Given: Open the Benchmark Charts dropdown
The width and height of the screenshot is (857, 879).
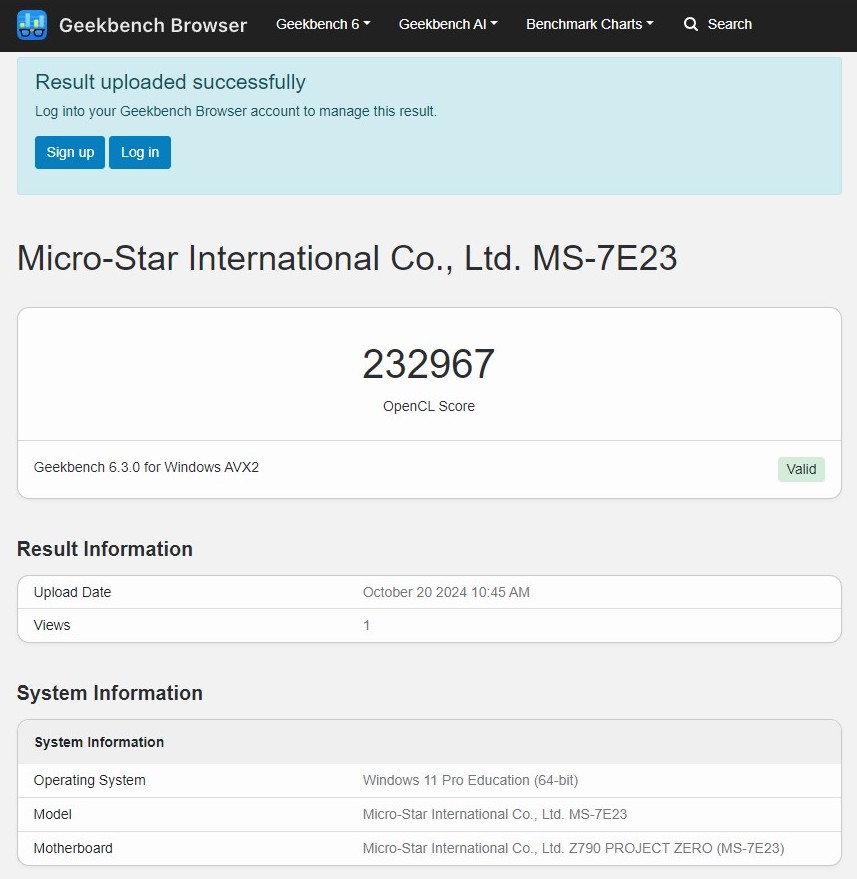Looking at the screenshot, I should click(590, 24).
